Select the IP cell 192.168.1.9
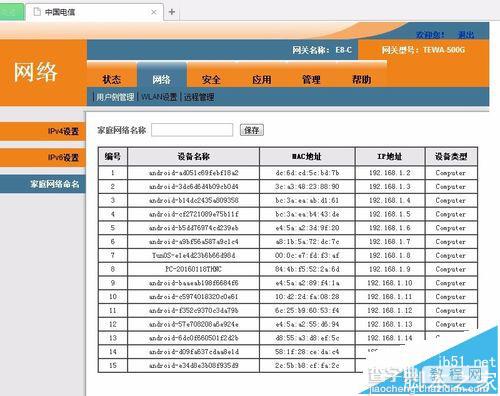Image resolution: width=500 pixels, height=396 pixels. pyautogui.click(x=390, y=269)
